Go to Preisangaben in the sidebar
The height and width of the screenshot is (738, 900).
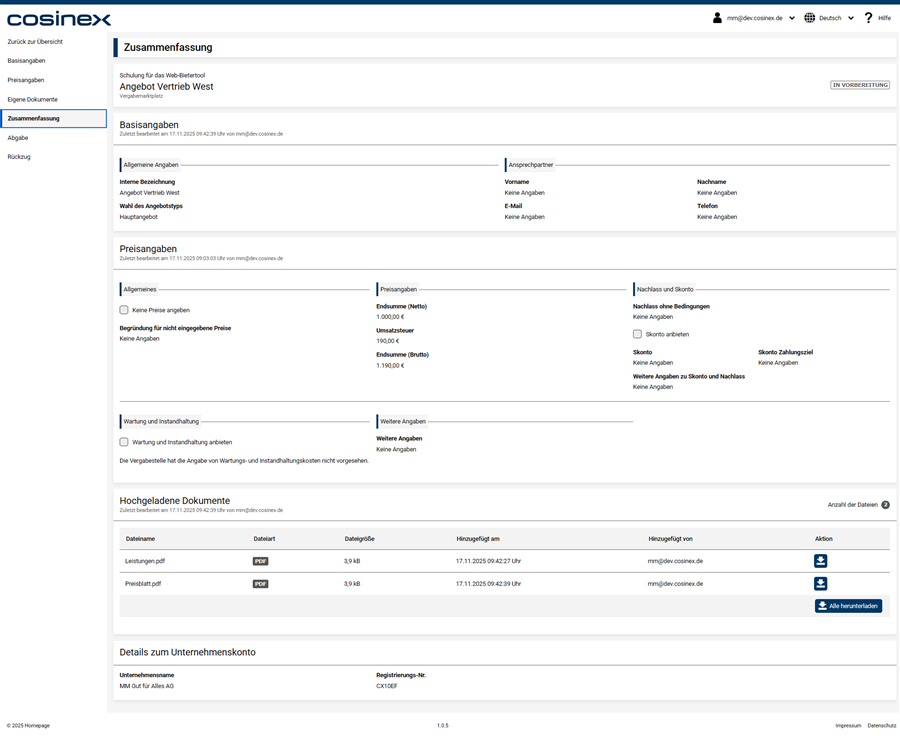point(26,80)
